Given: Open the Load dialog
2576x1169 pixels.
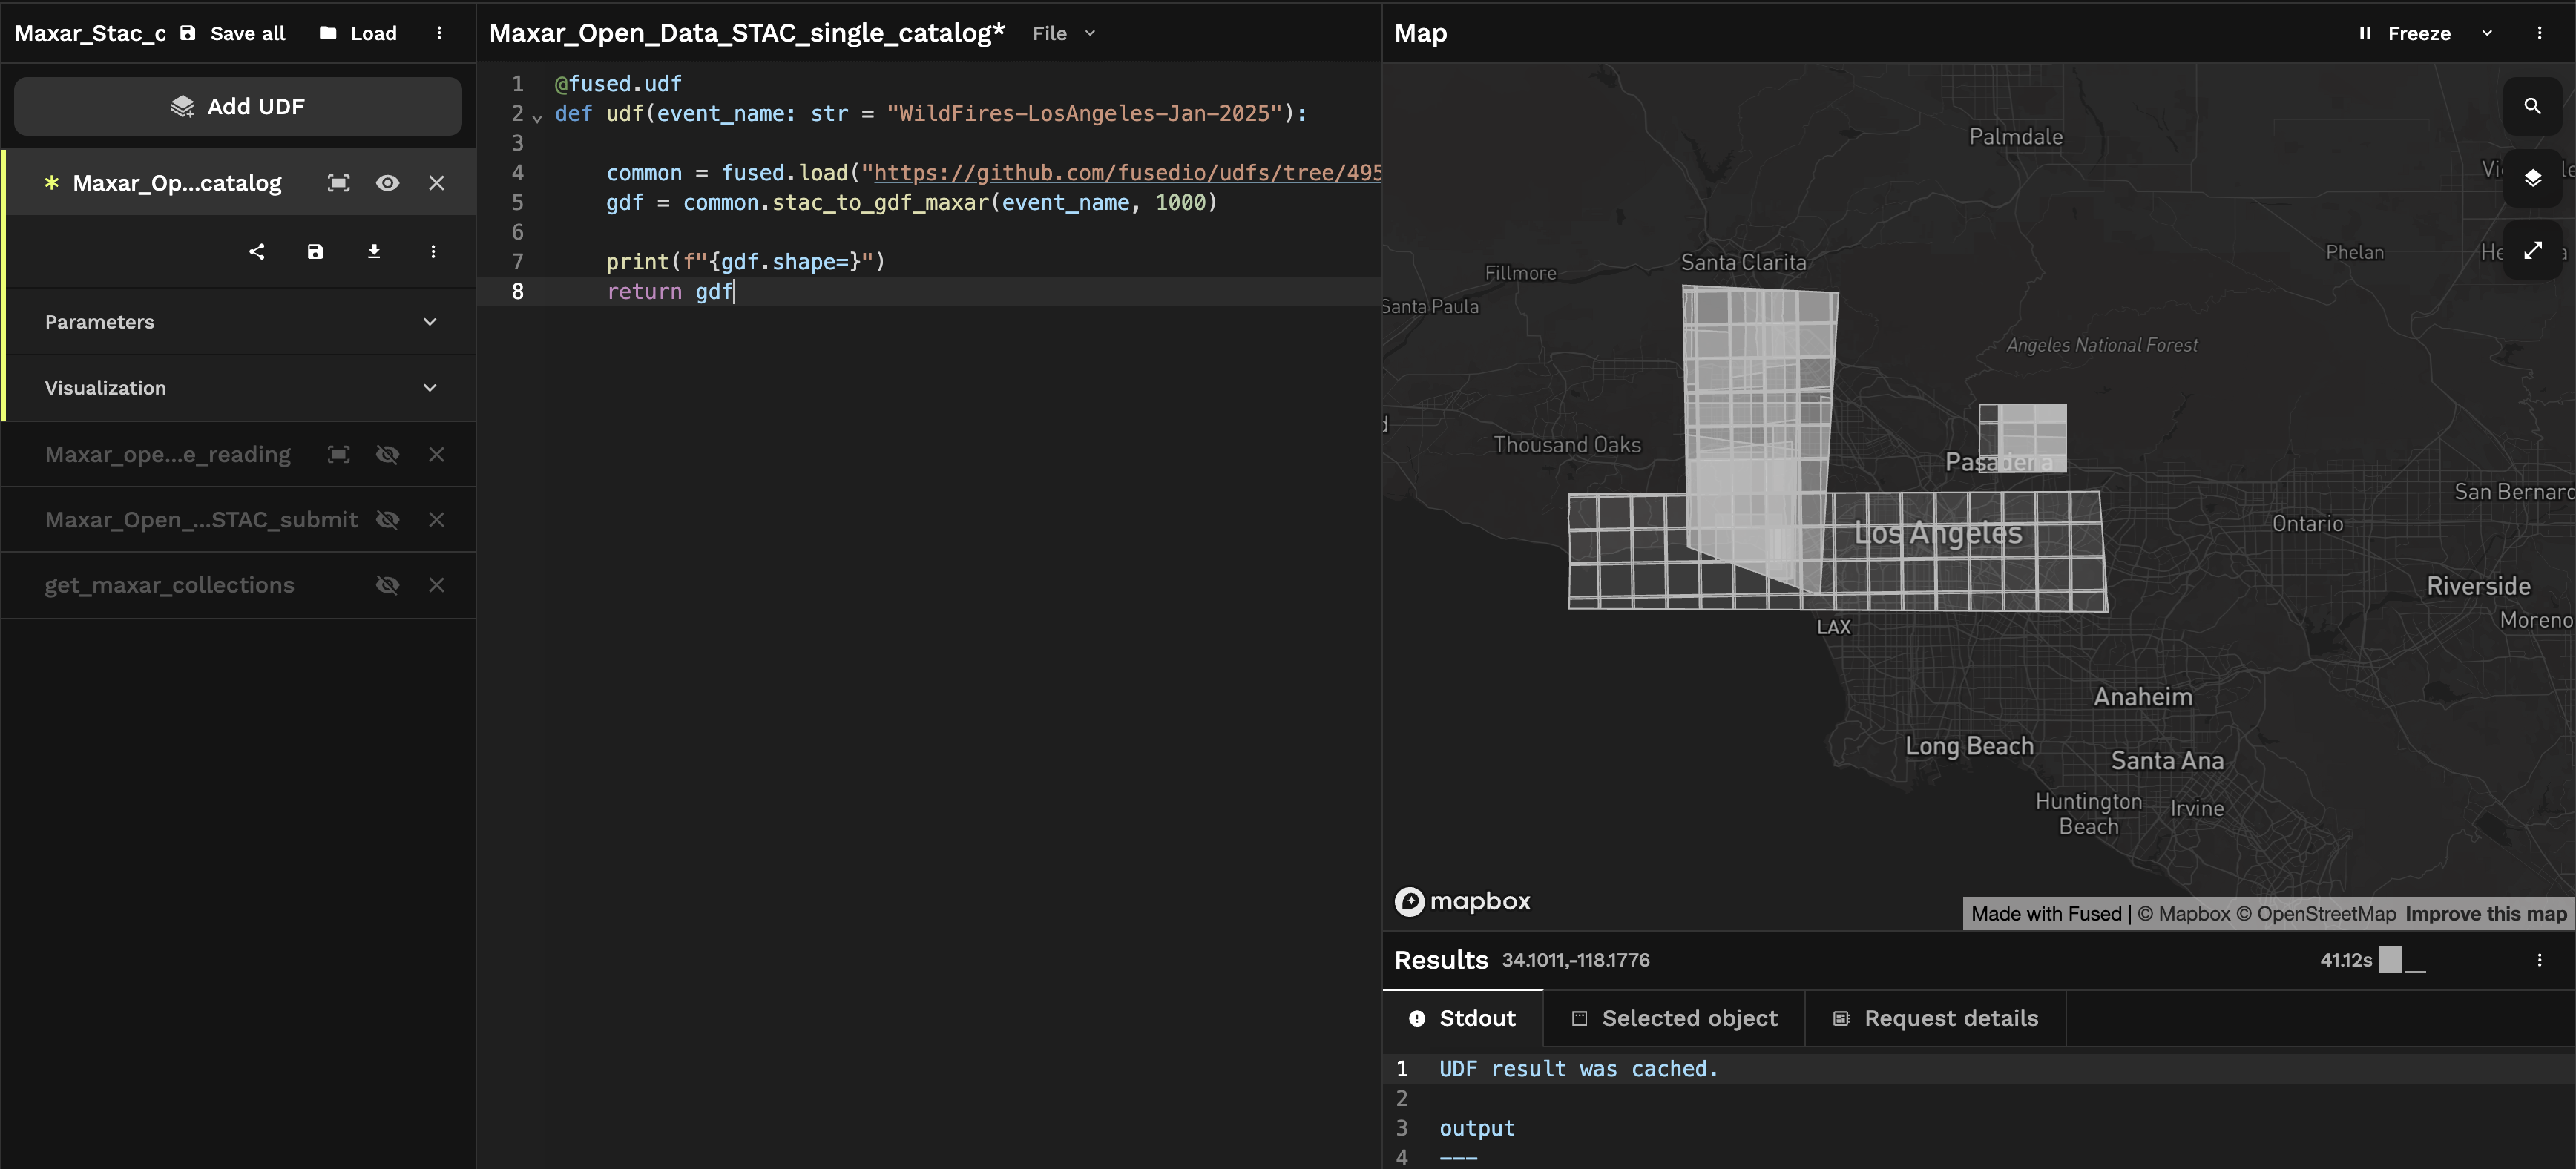Looking at the screenshot, I should pos(358,33).
